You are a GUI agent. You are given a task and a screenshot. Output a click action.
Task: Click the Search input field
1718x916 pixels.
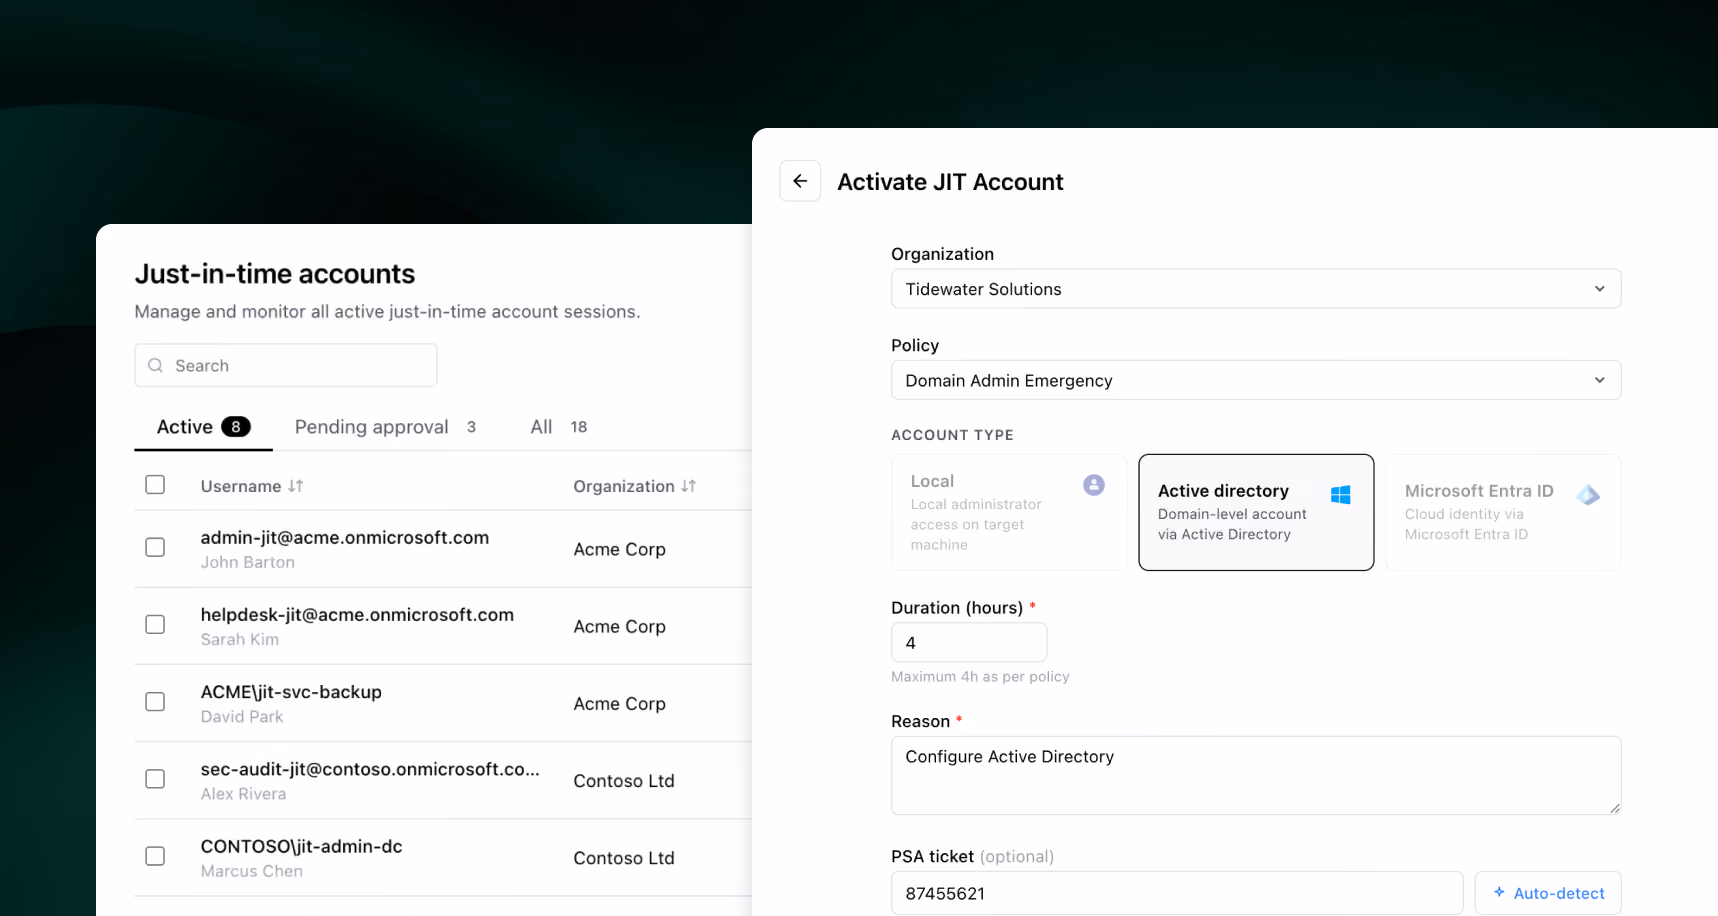coord(286,365)
